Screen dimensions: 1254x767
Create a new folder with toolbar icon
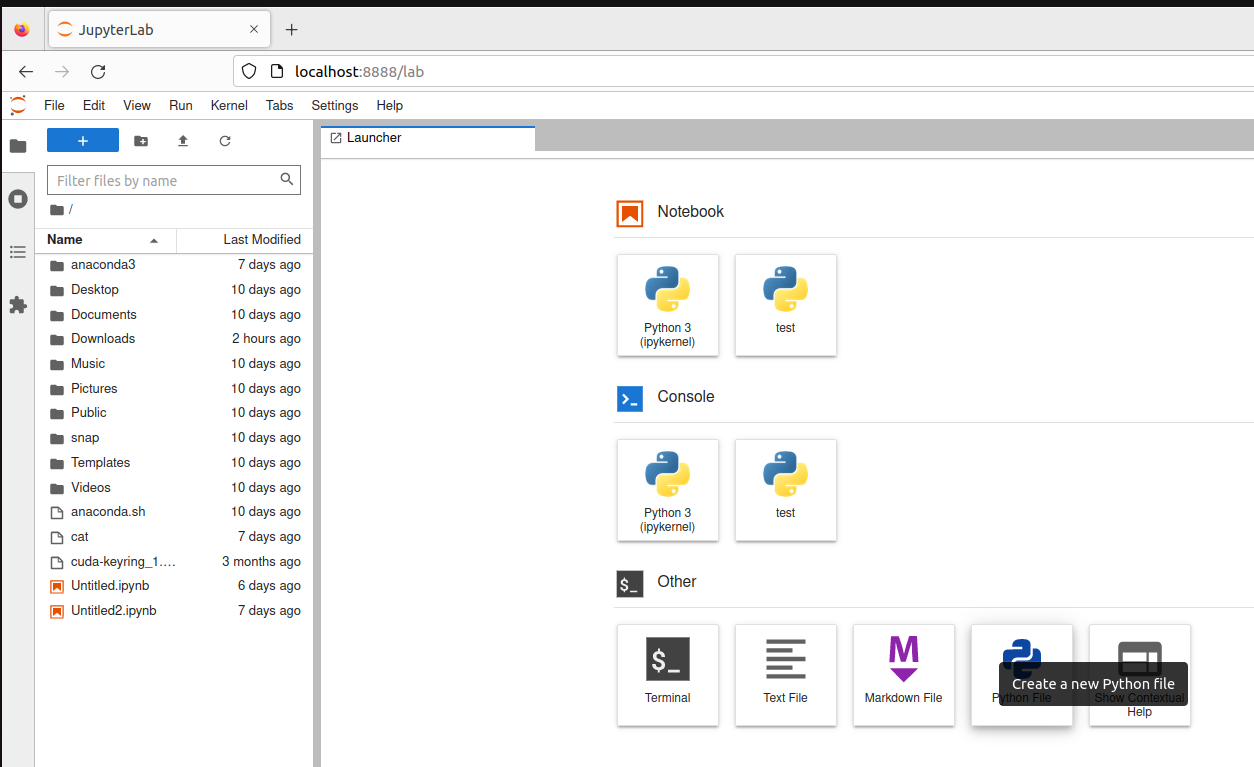(141, 141)
